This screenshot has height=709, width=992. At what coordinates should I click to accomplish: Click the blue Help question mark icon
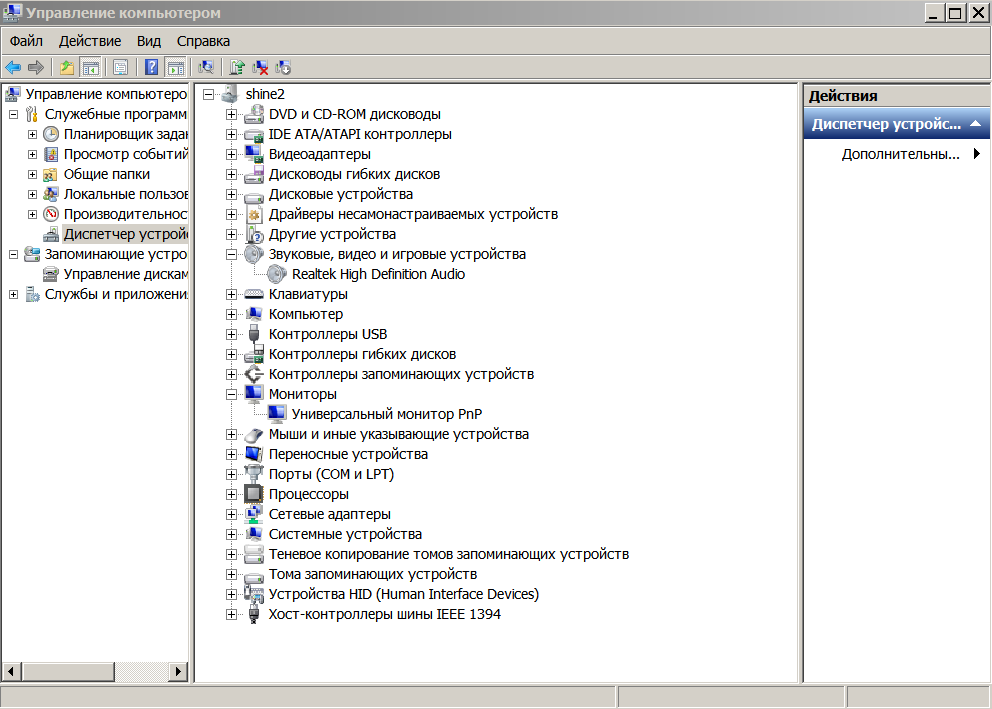(152, 67)
